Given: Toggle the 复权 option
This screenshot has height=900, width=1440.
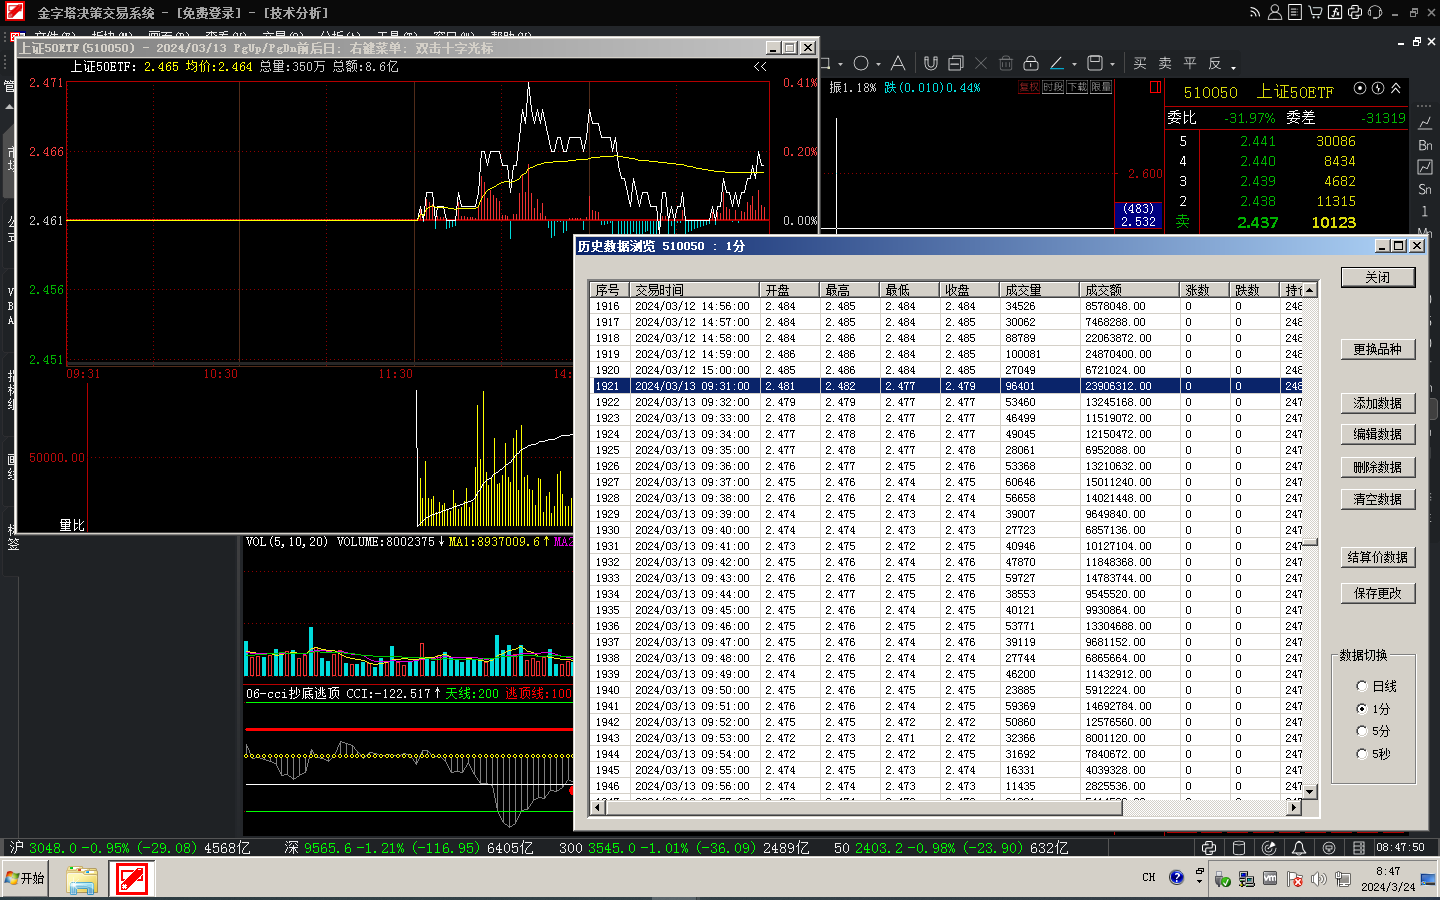Looking at the screenshot, I should tap(1029, 87).
